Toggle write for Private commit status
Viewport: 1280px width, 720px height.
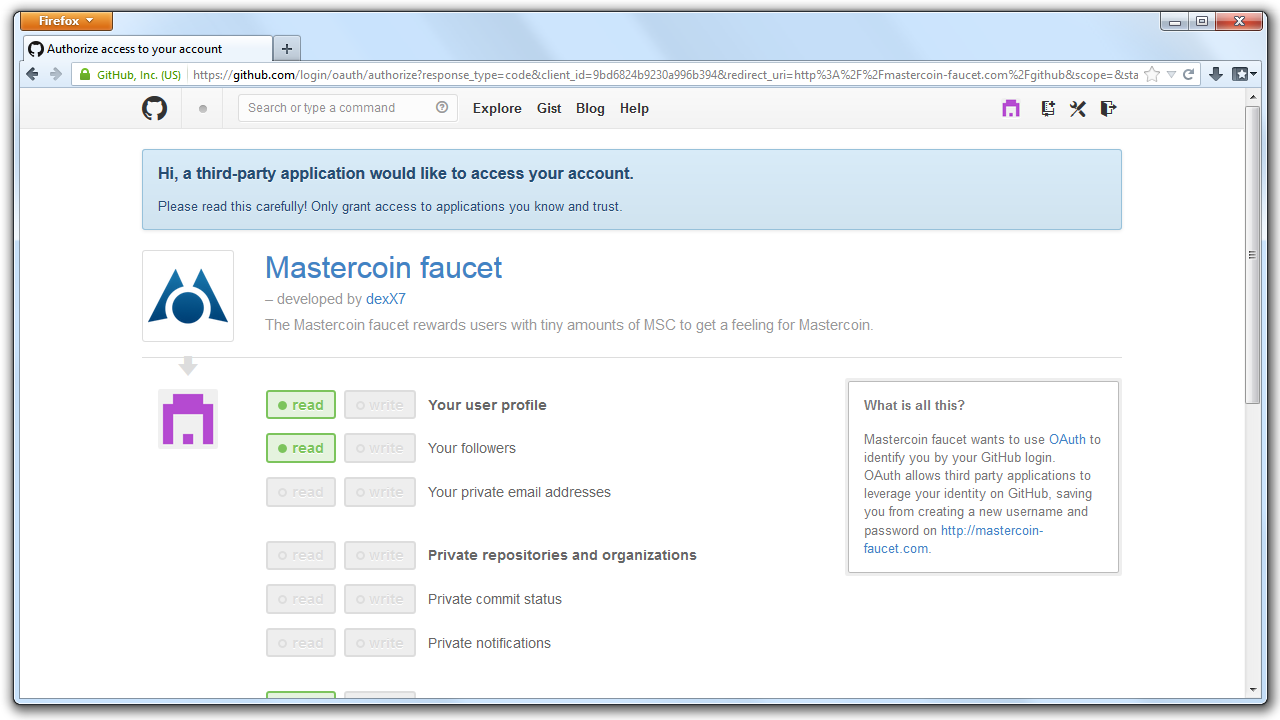[x=380, y=599]
